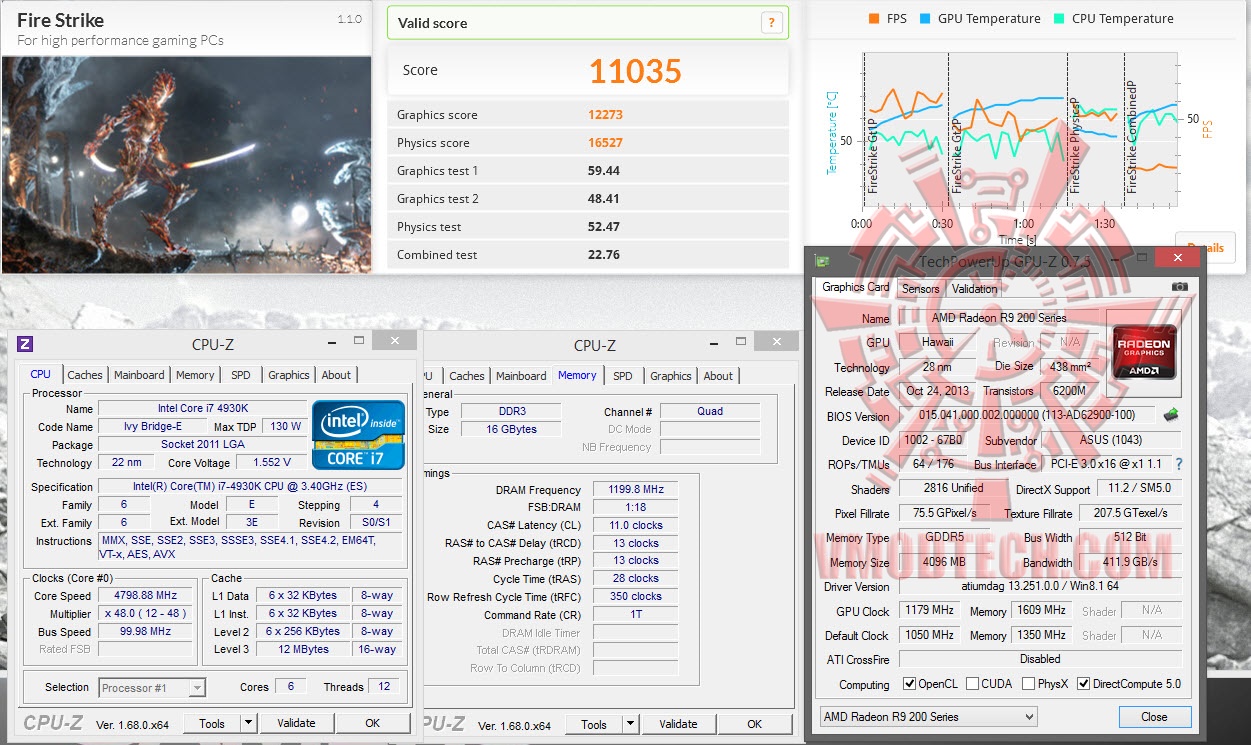The height and width of the screenshot is (745, 1251).
Task: Click the GPU Name field AMD Radeon R9 200 Series
Action: (999, 318)
